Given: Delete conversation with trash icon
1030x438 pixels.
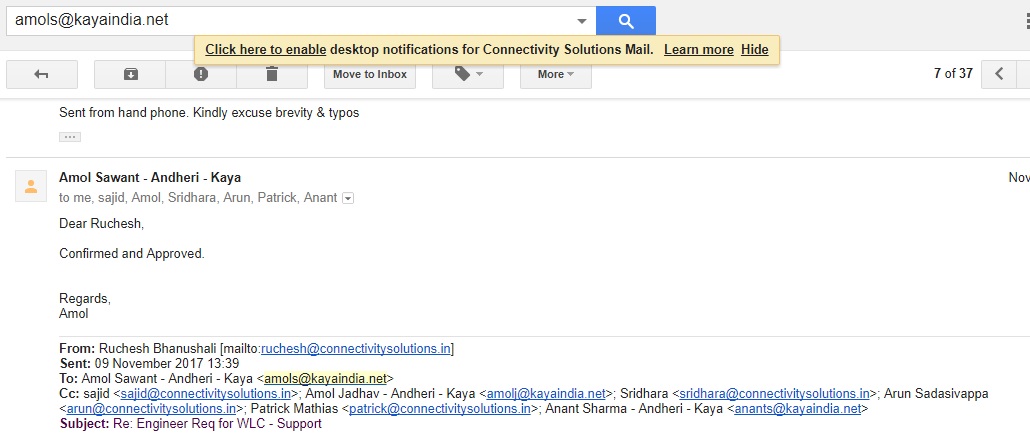Looking at the screenshot, I should tap(272, 74).
